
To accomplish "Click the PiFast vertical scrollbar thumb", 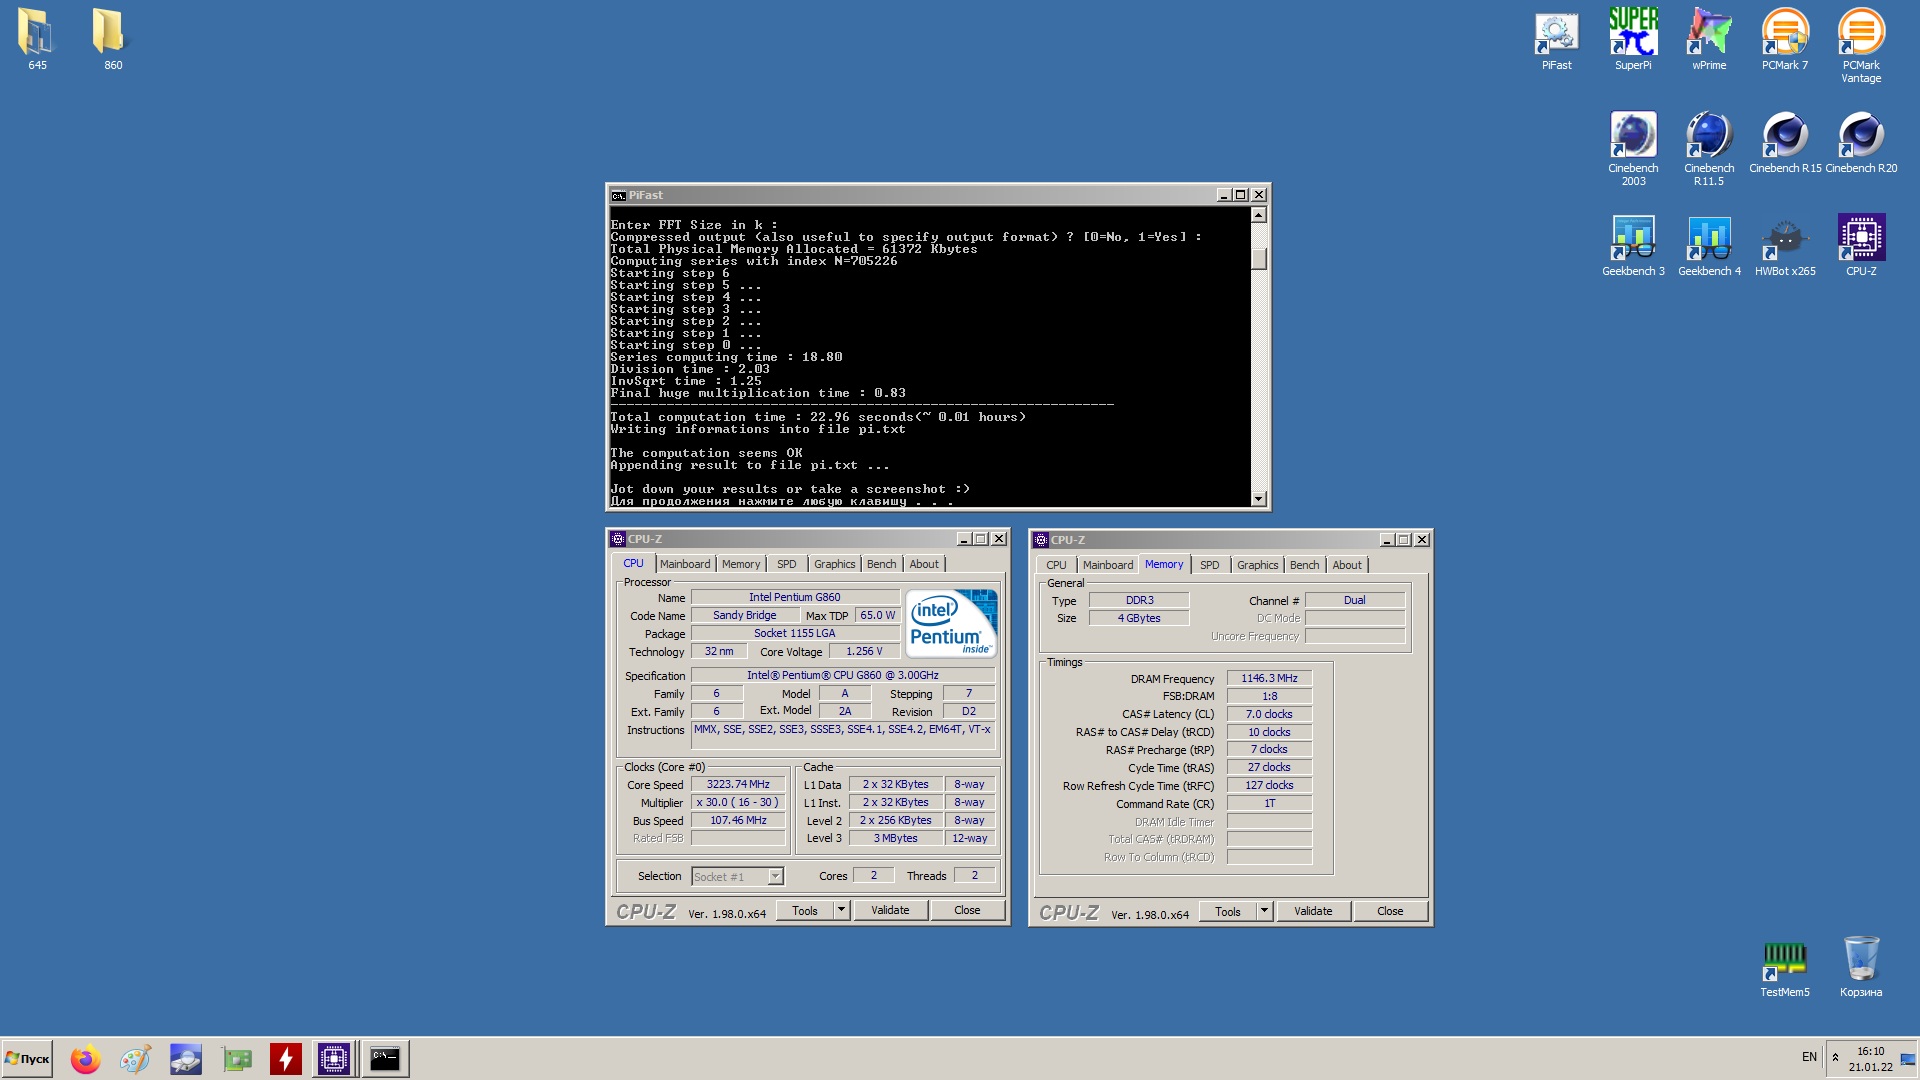I will pos(1258,258).
